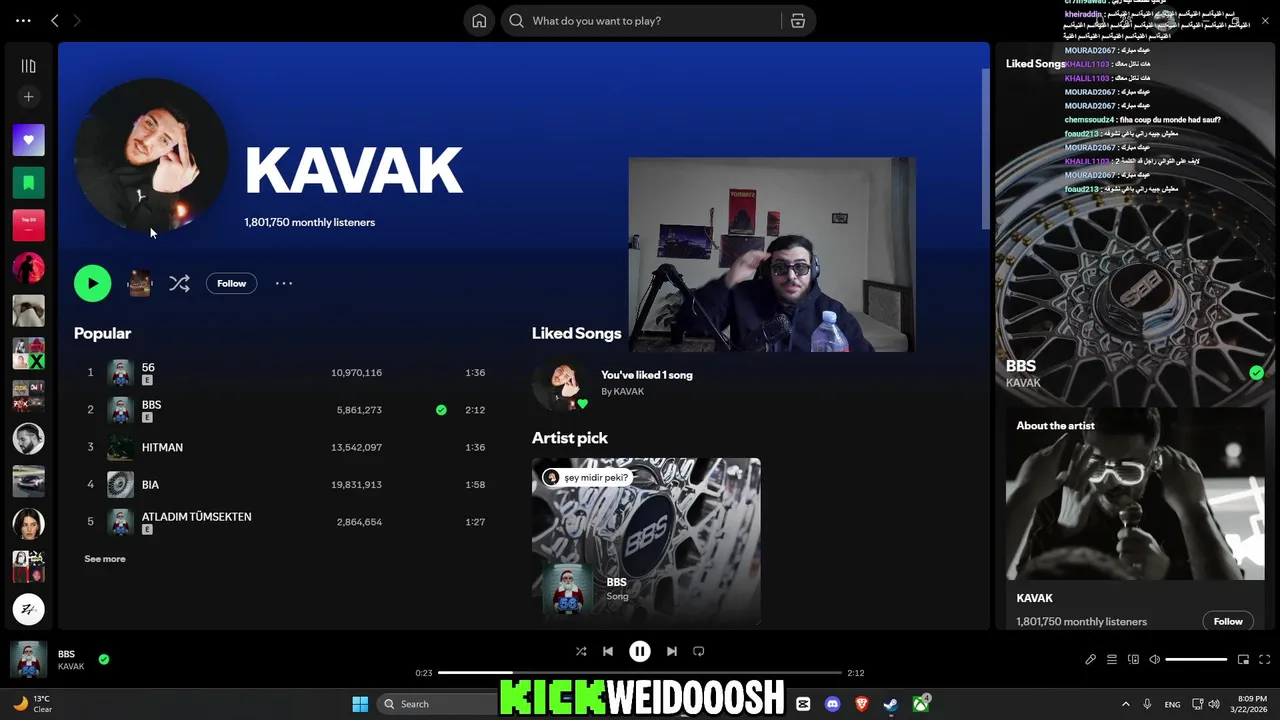Viewport: 1280px width, 720px height.
Task: Pause the current song
Action: pos(640,651)
